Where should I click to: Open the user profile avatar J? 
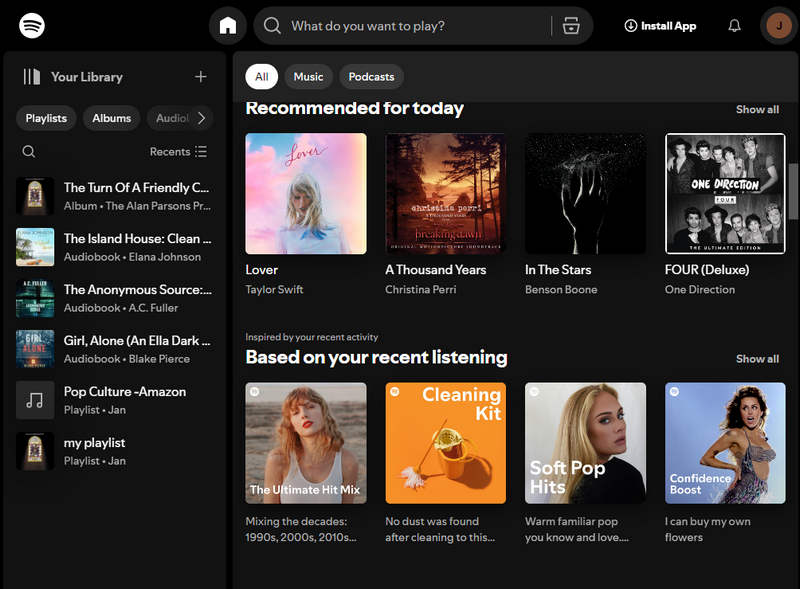(x=779, y=26)
